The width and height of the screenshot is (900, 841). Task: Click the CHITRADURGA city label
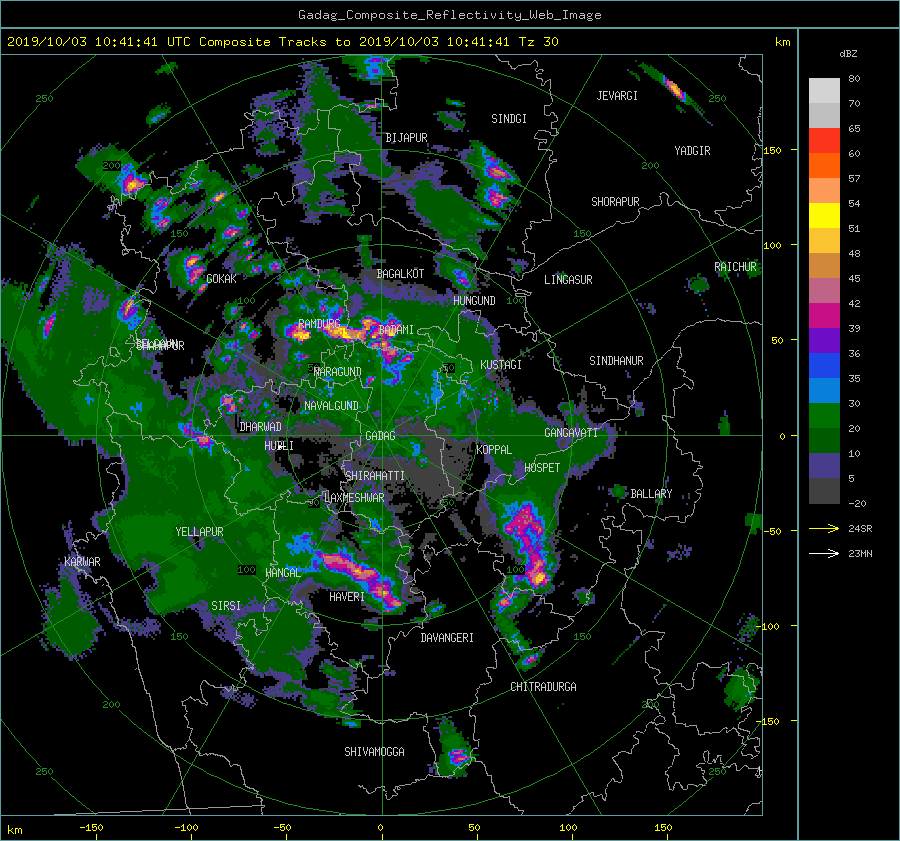pyautogui.click(x=543, y=687)
